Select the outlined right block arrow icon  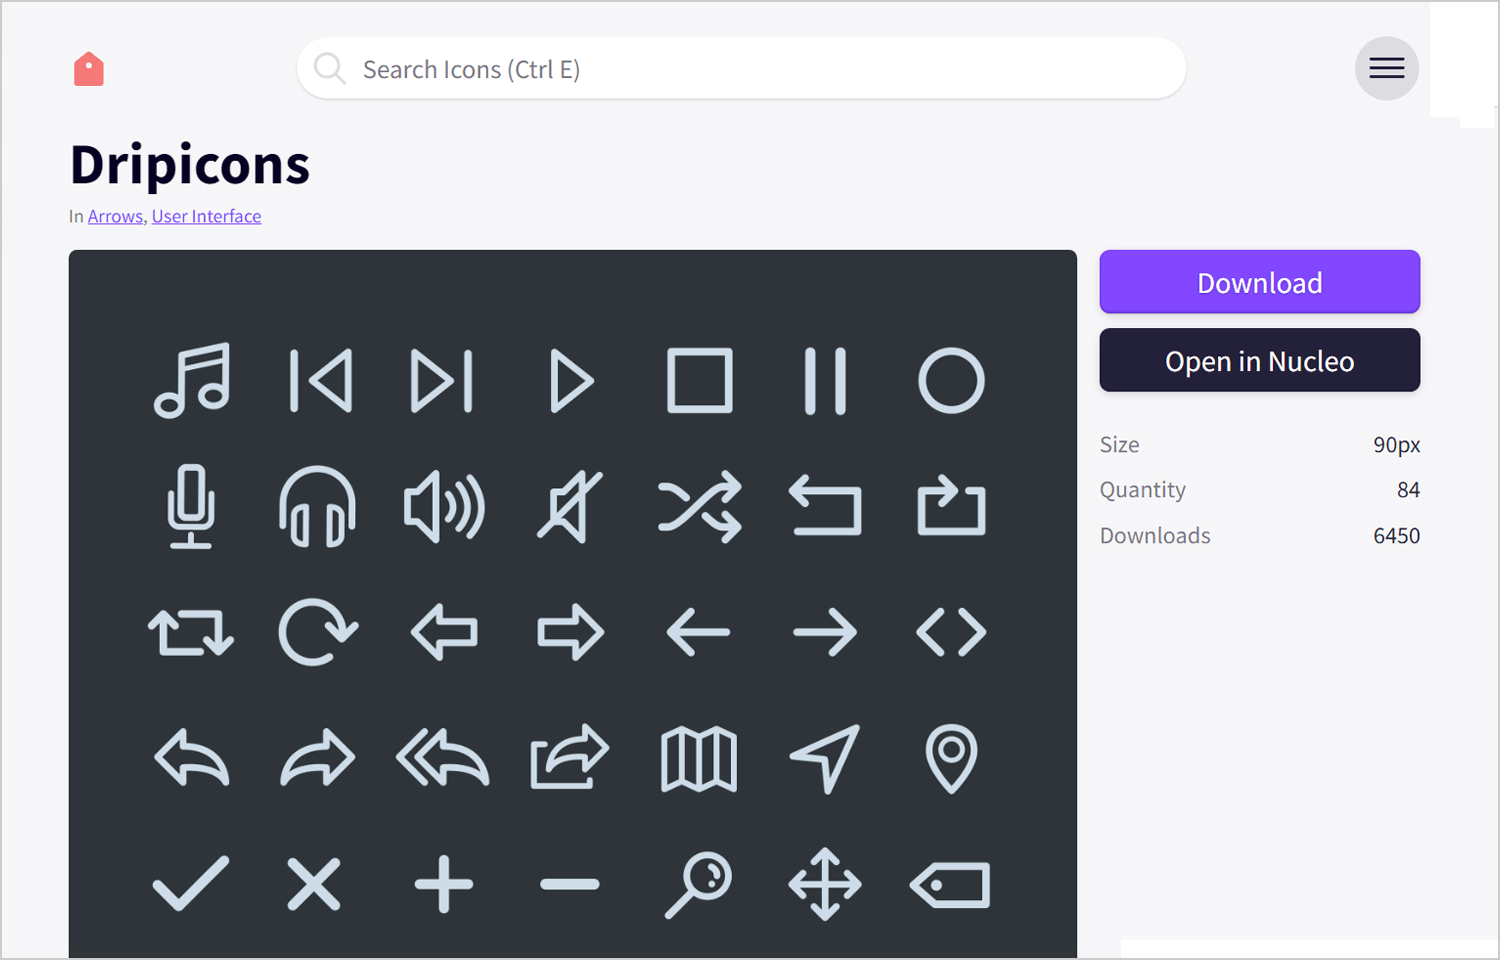(x=571, y=632)
